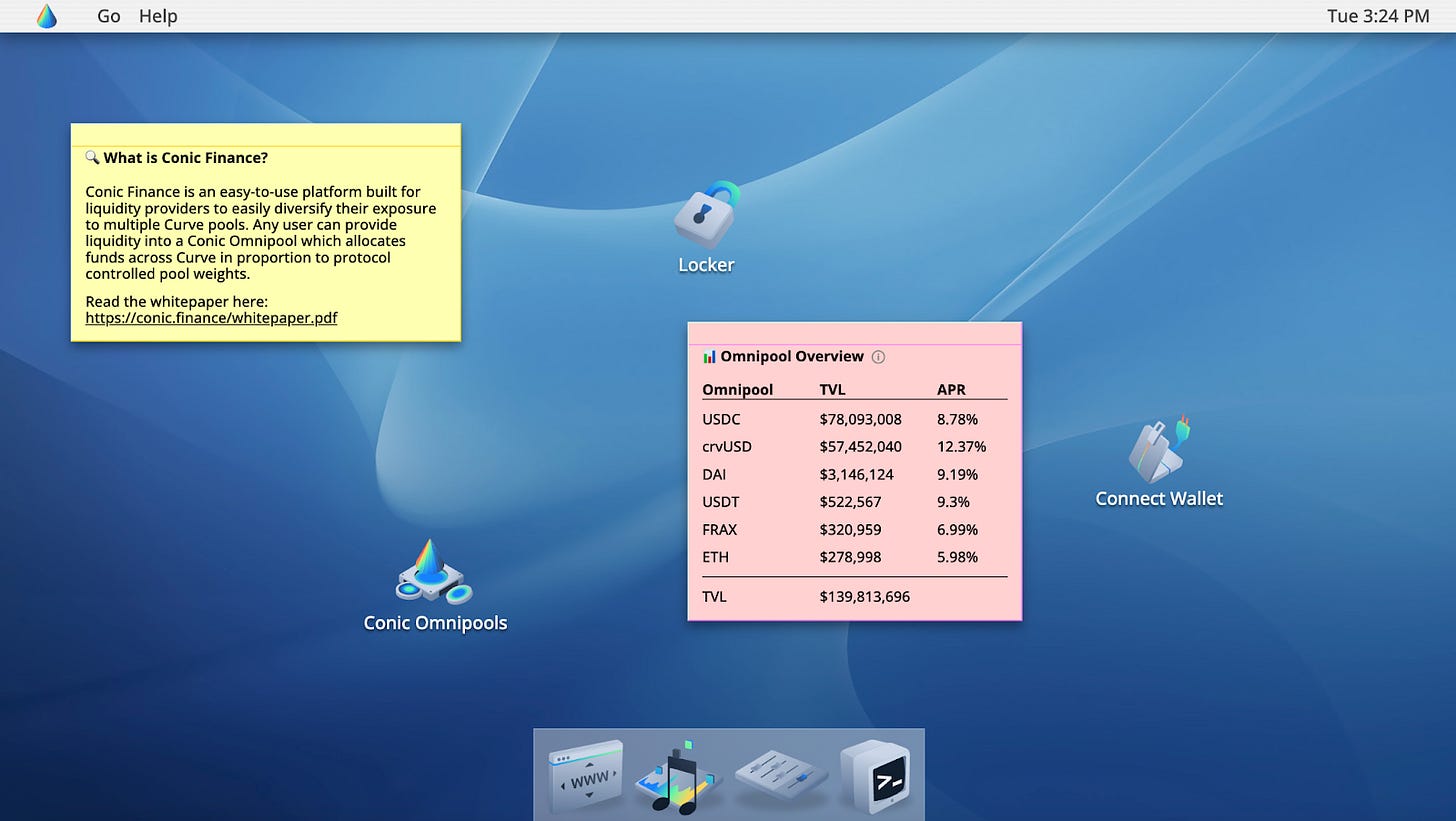Launch the terminal dock icon
Viewport: 1456px width, 821px height.
point(876,776)
